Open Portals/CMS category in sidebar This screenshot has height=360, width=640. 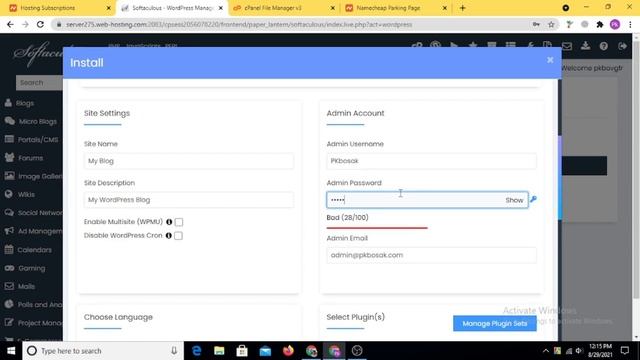click(32, 140)
